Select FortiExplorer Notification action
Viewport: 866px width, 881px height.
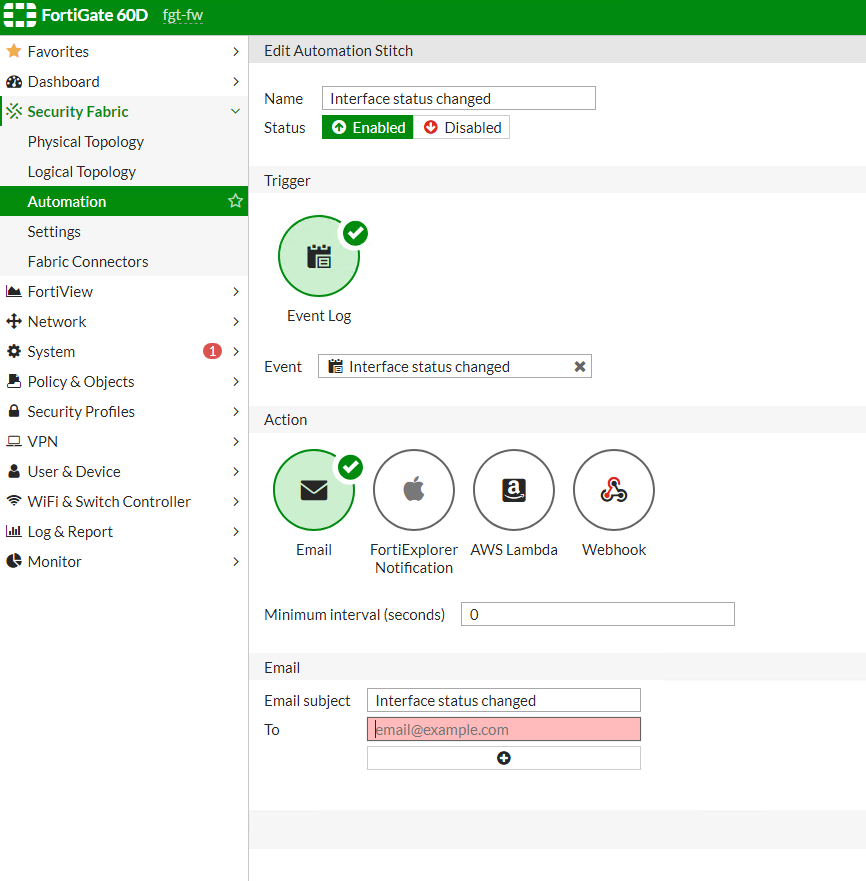[x=413, y=490]
